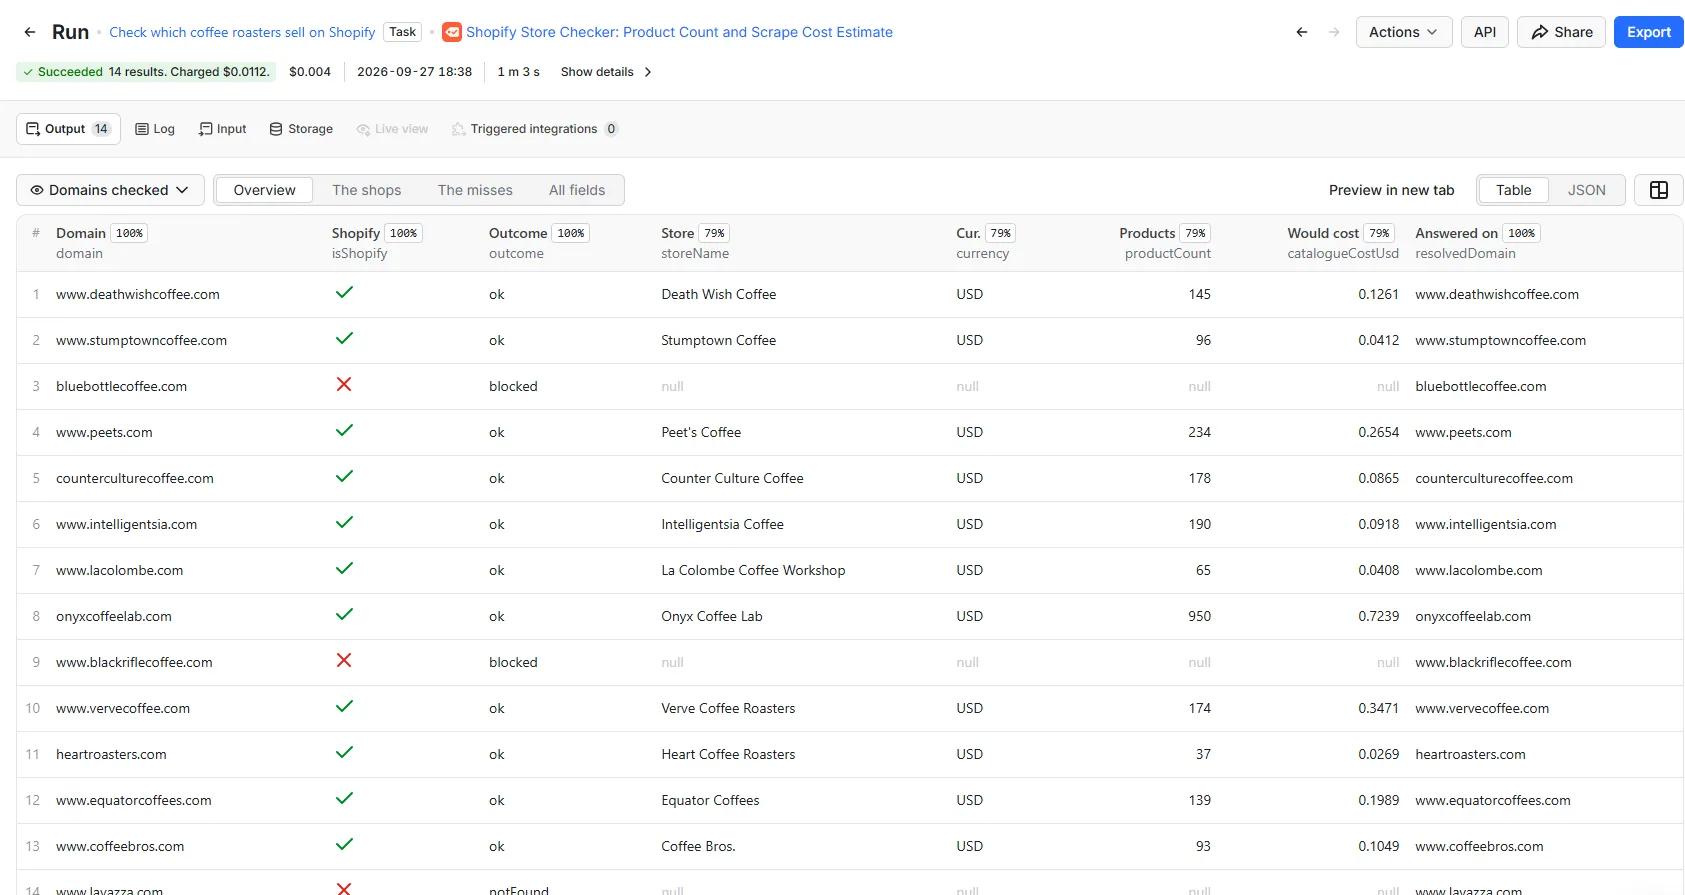Click store name Verve Coffee Roasters
Viewport: 1685px width, 895px height.
728,708
